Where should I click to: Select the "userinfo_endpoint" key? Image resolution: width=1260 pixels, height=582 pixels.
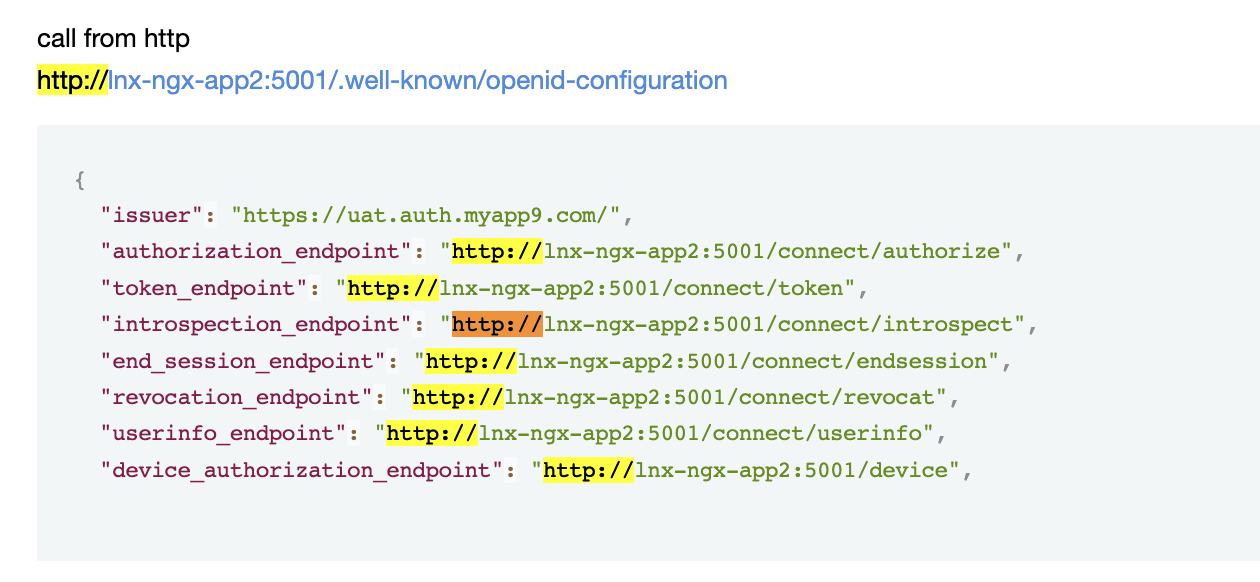(x=217, y=433)
